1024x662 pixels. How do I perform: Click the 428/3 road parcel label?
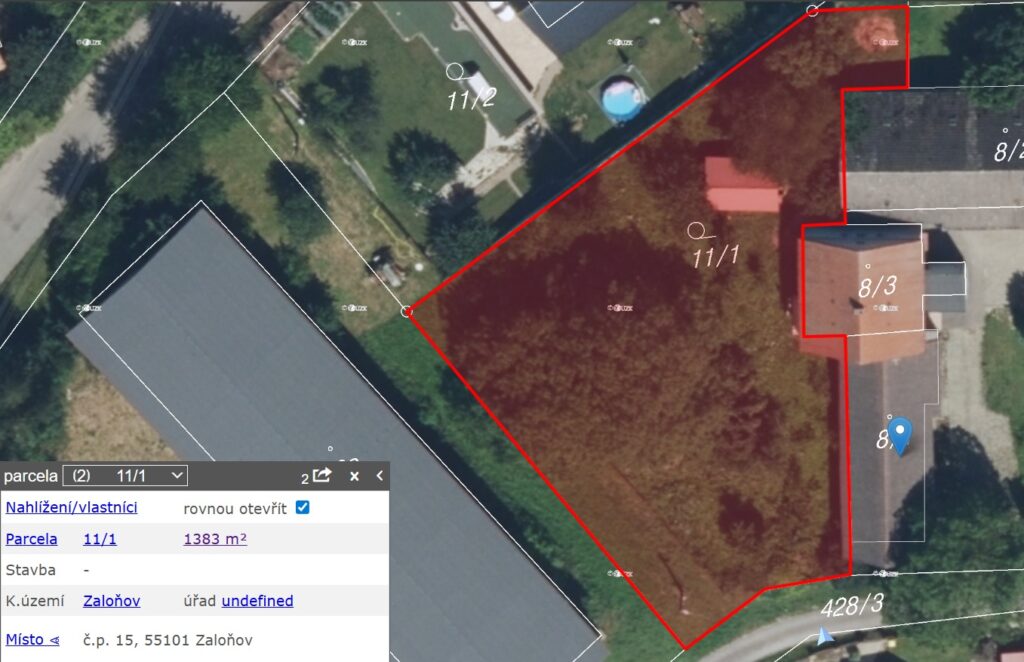click(x=852, y=606)
